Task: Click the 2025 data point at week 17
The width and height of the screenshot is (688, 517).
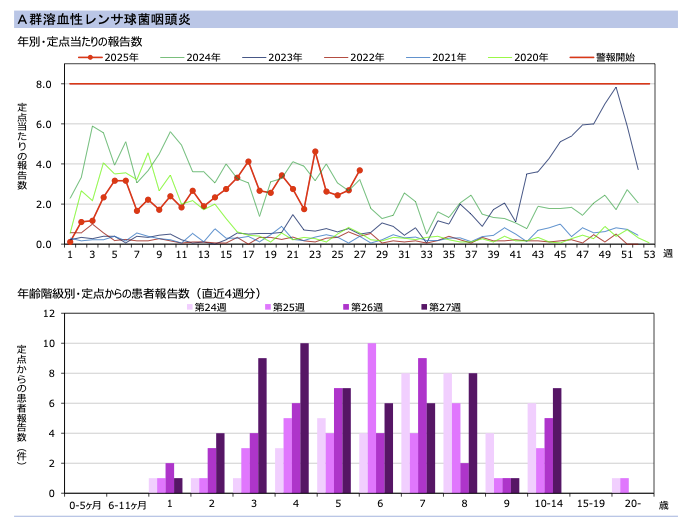Action: [x=248, y=162]
